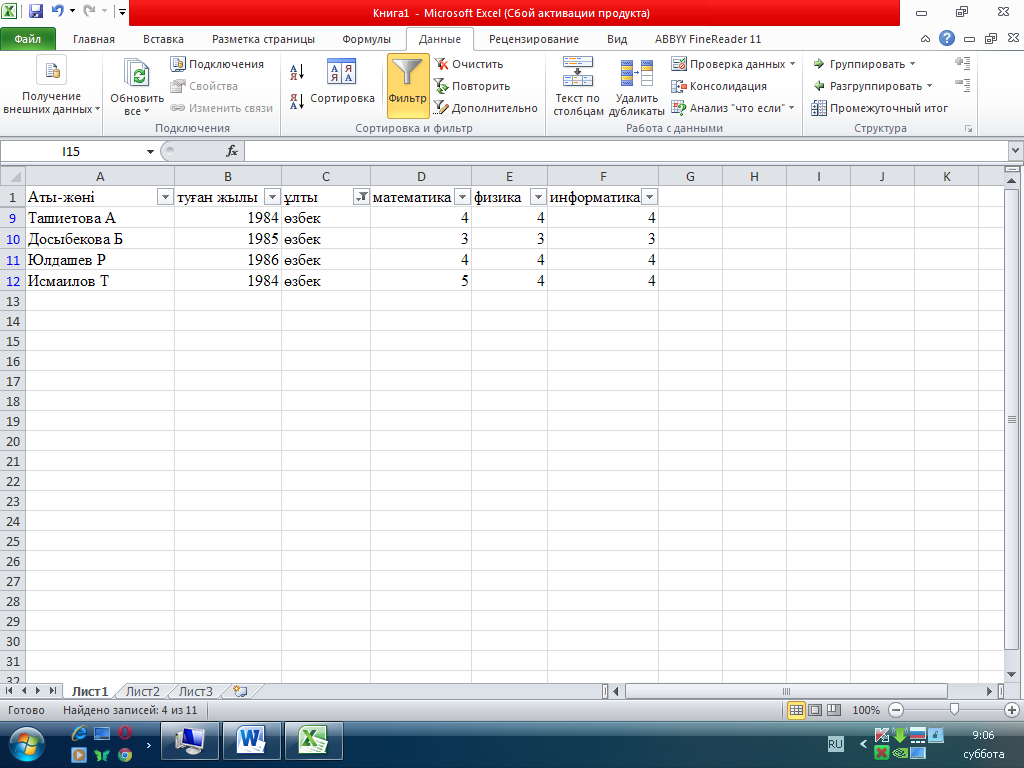
Task: Switch to the Вставка tab
Action: click(163, 39)
